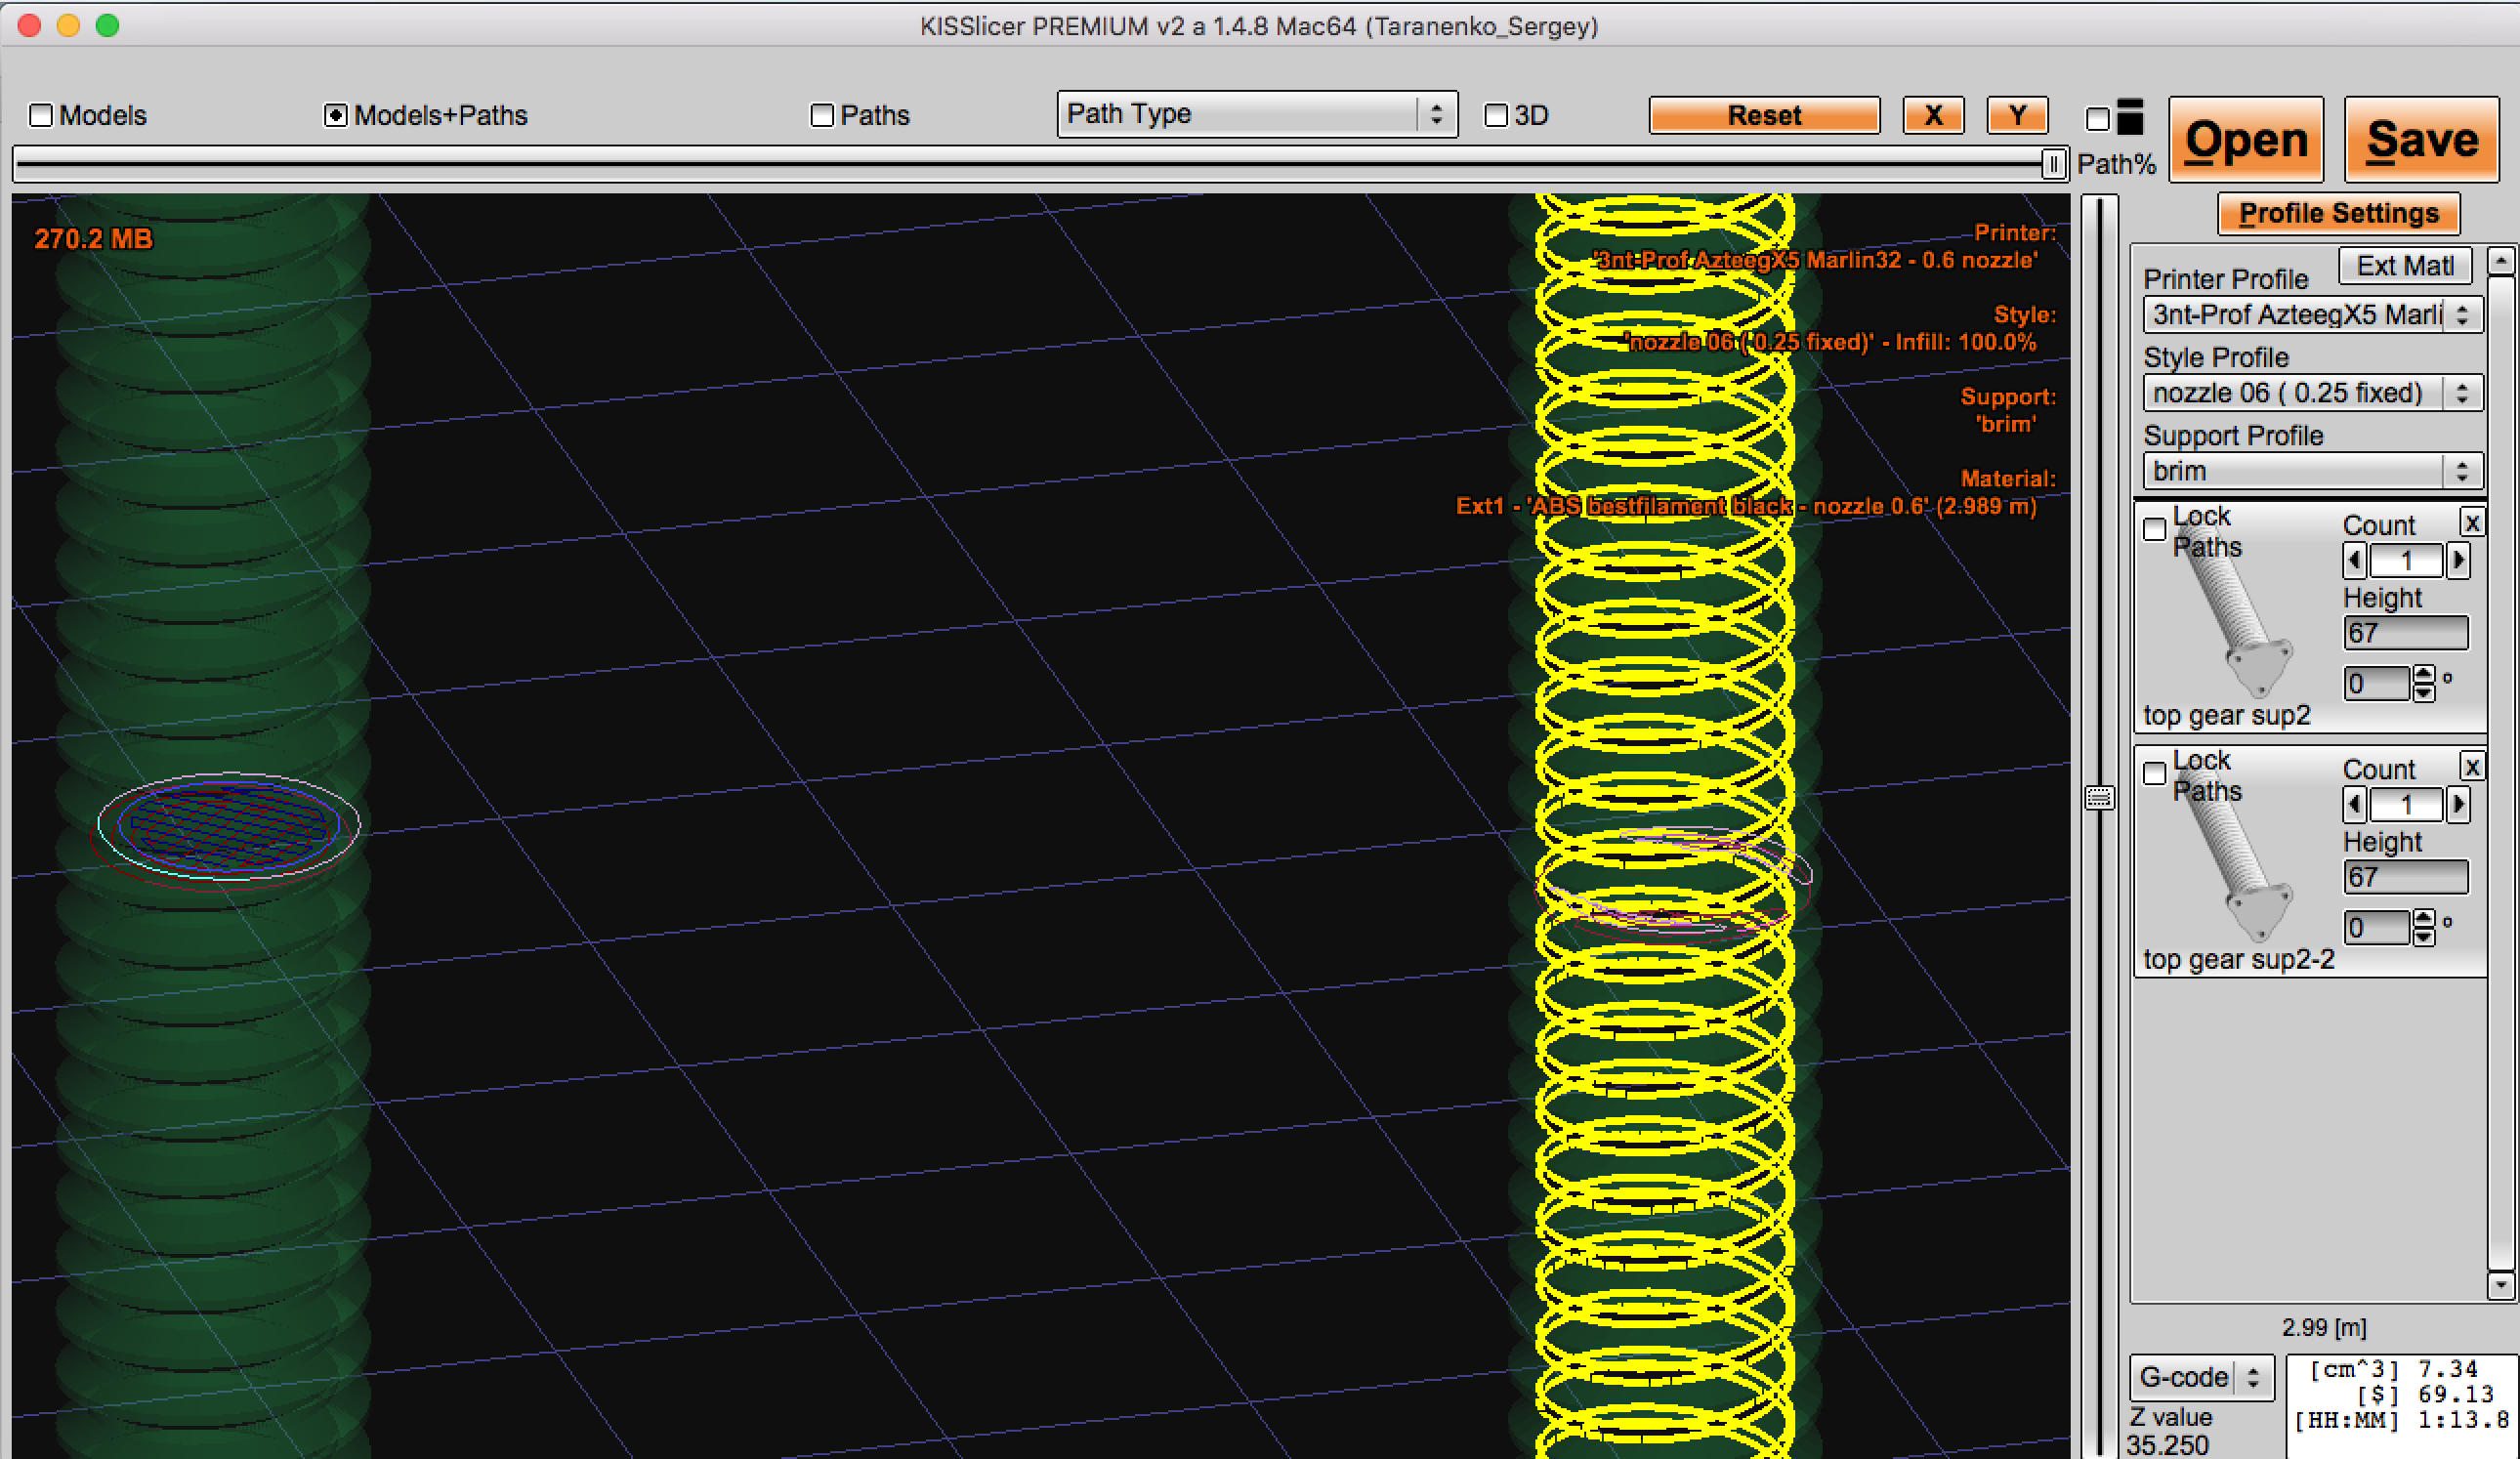This screenshot has height=1459, width=2520.
Task: Enable Lock Paths for 'top gear sup2'
Action: tap(2155, 529)
